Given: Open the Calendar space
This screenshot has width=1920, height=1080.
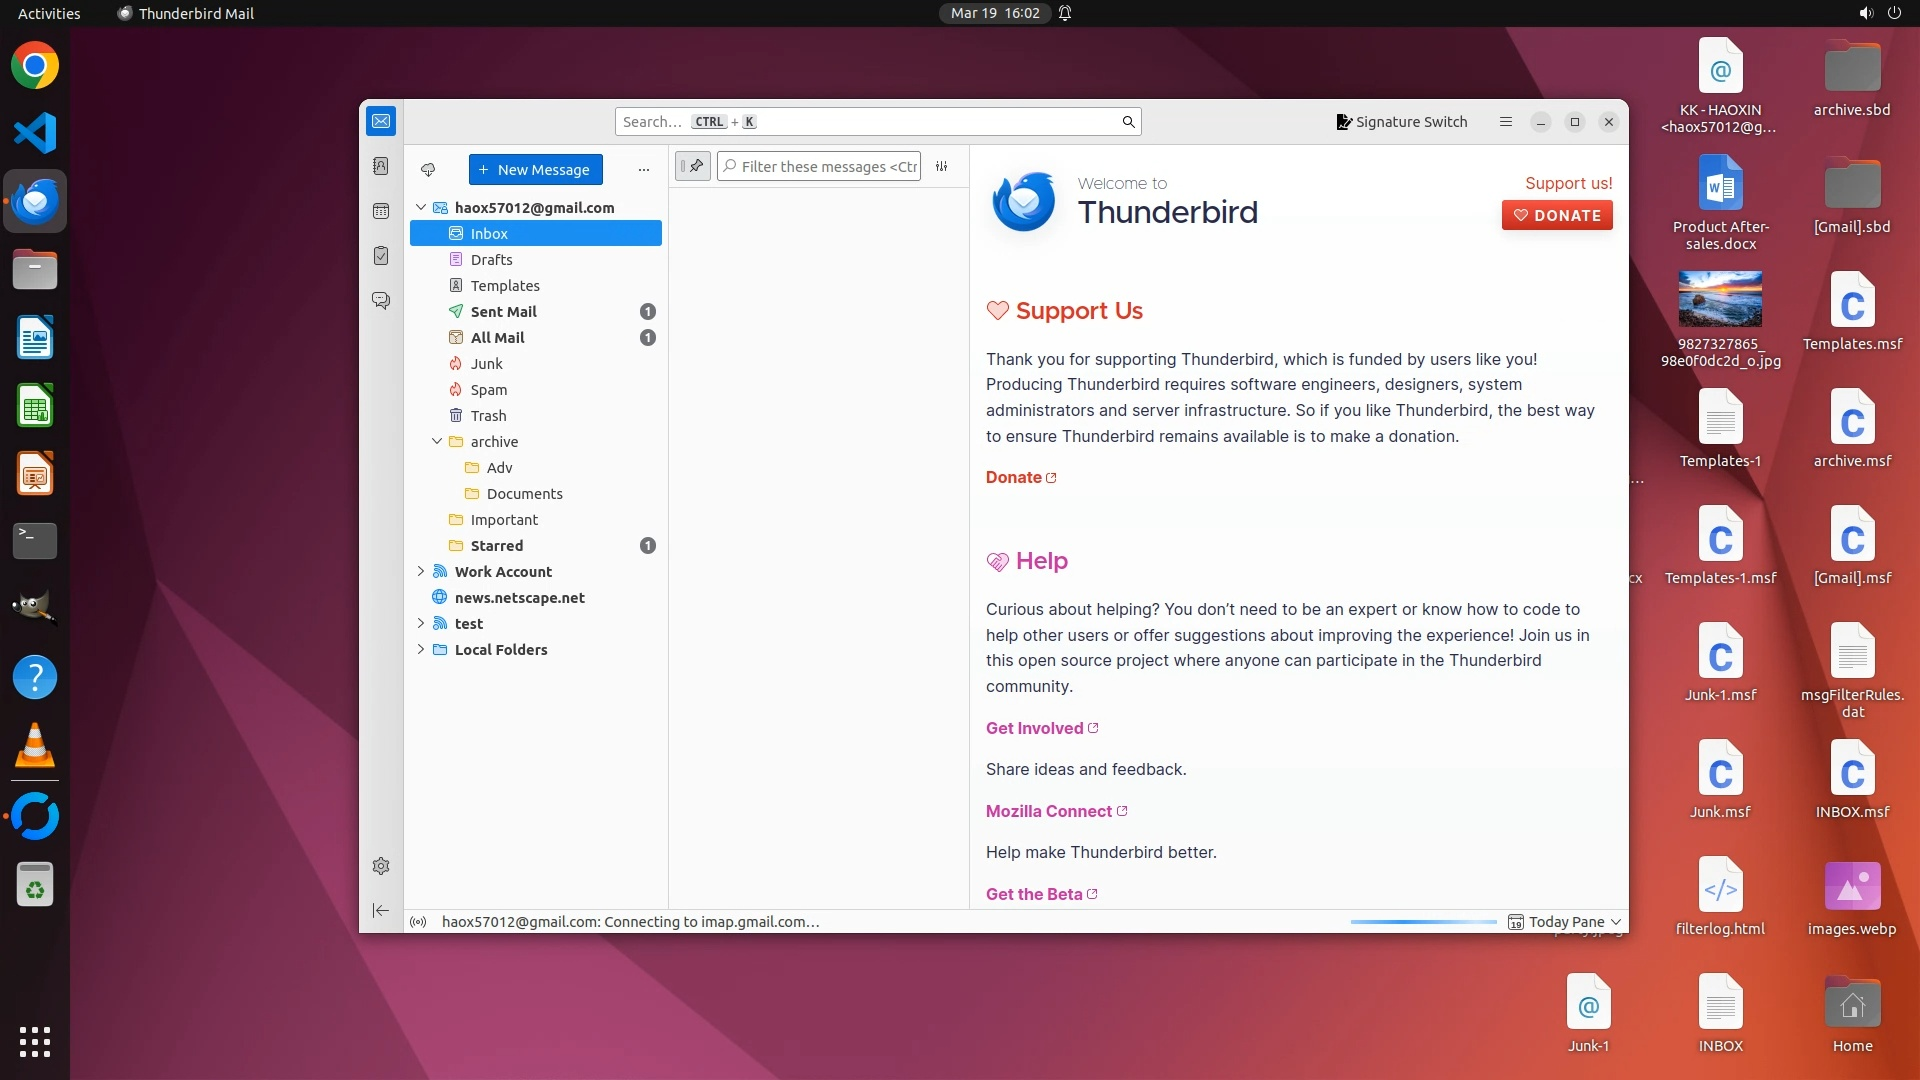Looking at the screenshot, I should (381, 211).
